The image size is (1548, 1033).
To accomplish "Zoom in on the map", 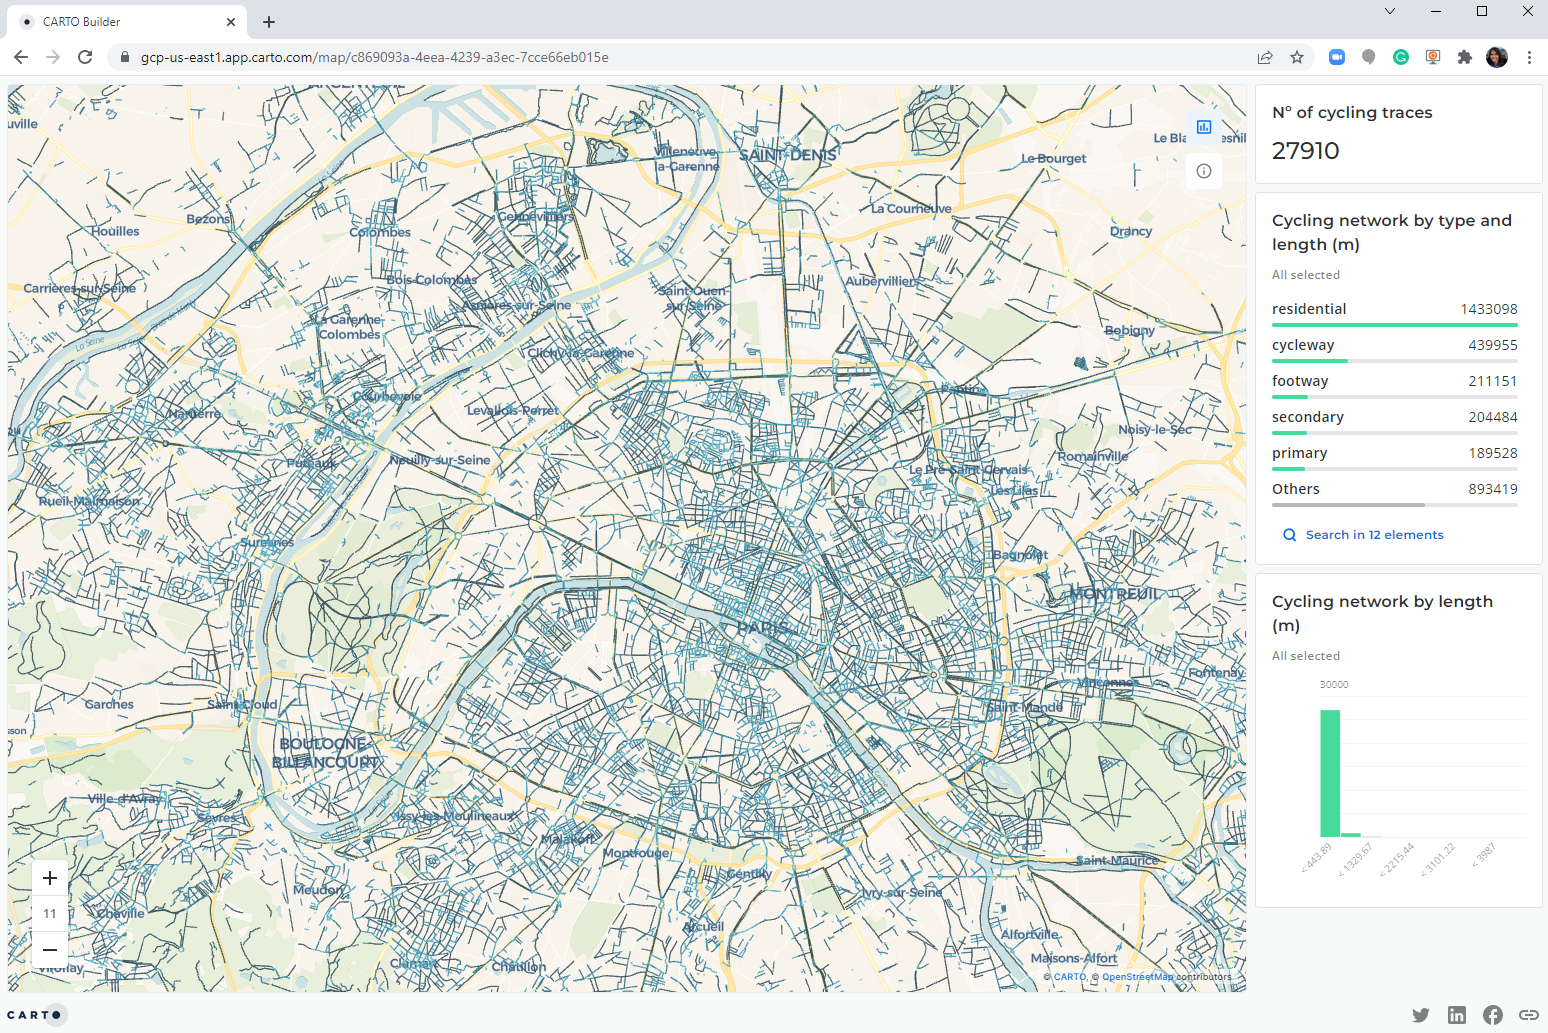I will (50, 878).
